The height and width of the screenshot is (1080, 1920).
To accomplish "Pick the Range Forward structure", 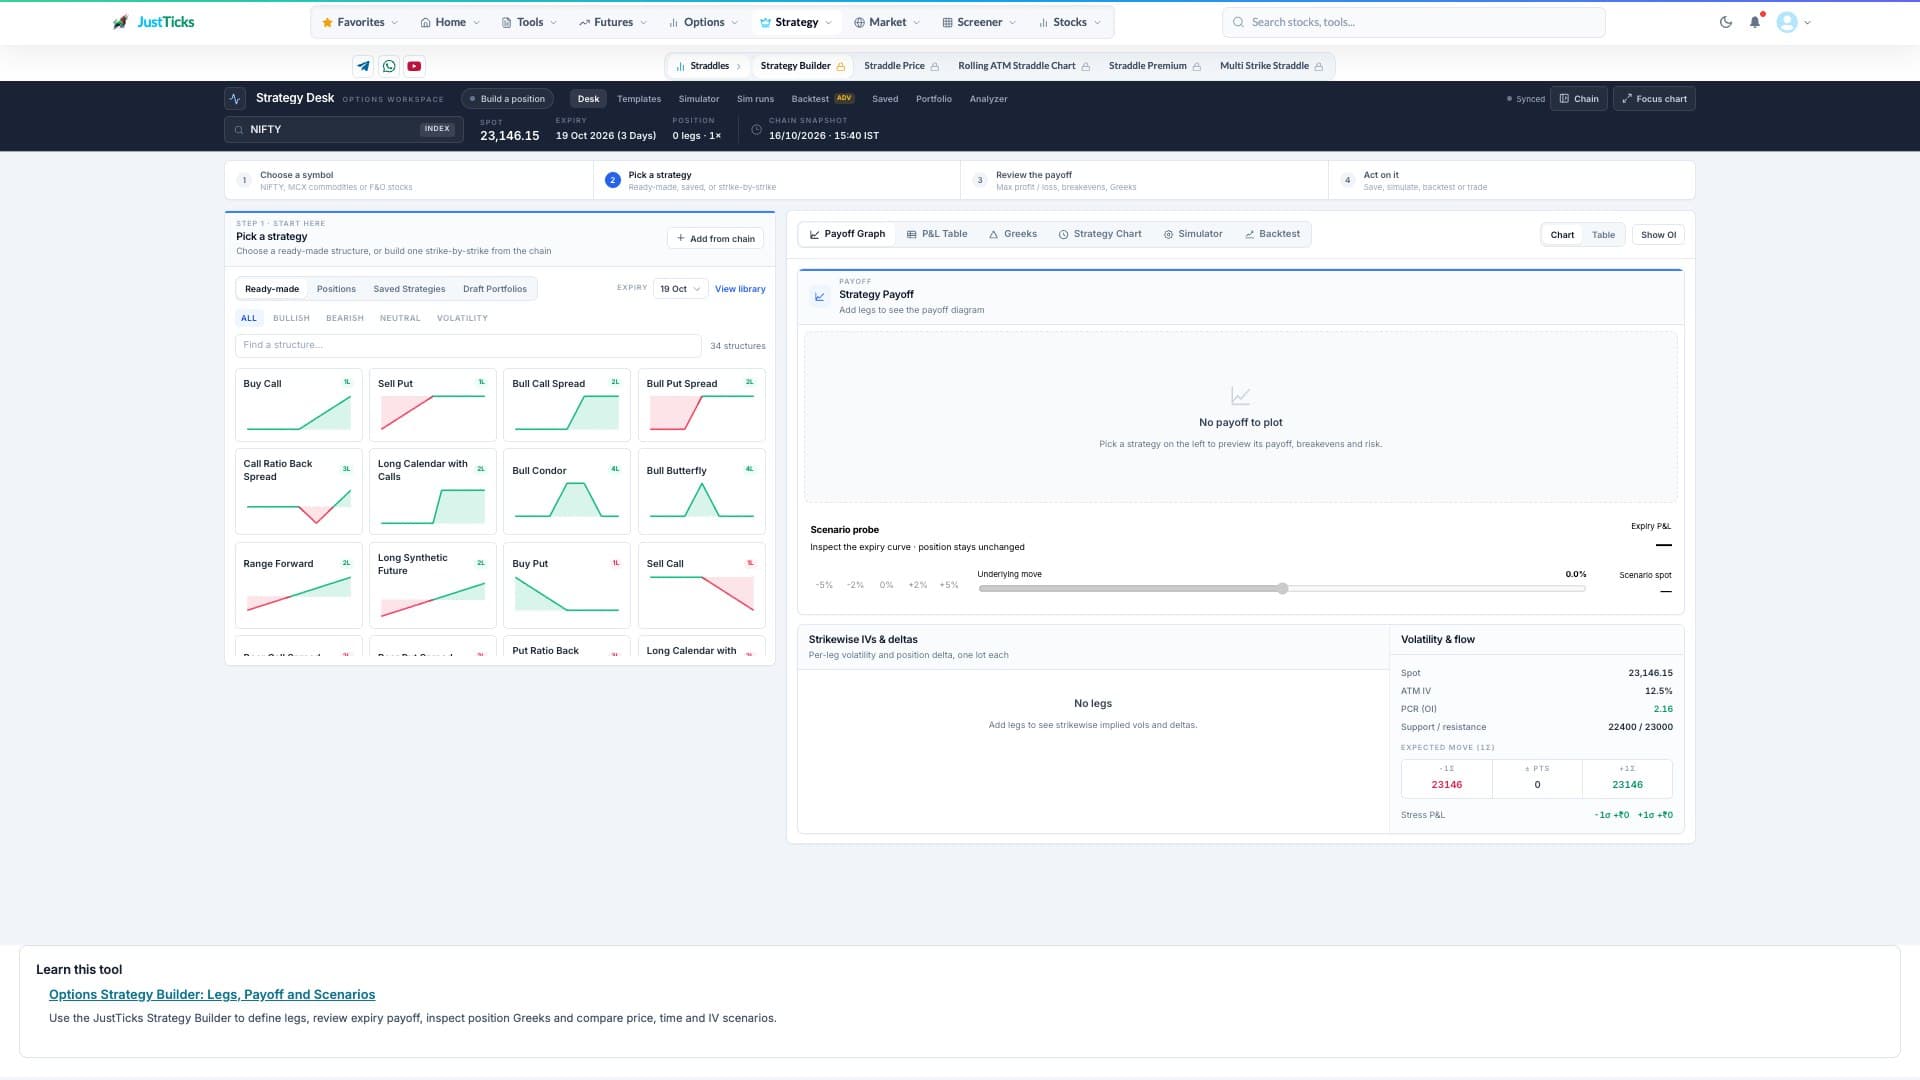I will pos(299,585).
